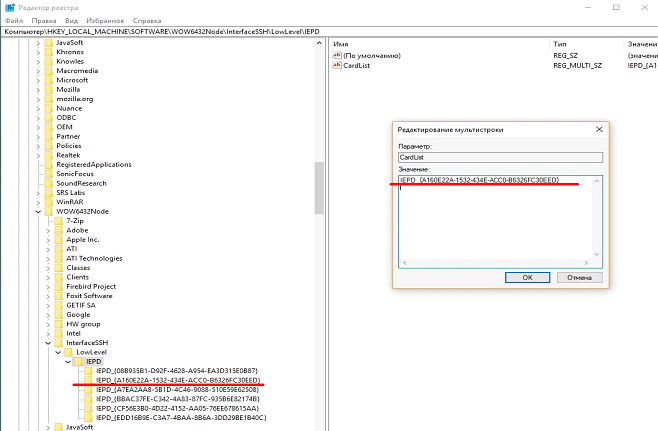This screenshot has width=658, height=431.
Task: Expand the Microsoft key in tree
Action: coord(38,80)
